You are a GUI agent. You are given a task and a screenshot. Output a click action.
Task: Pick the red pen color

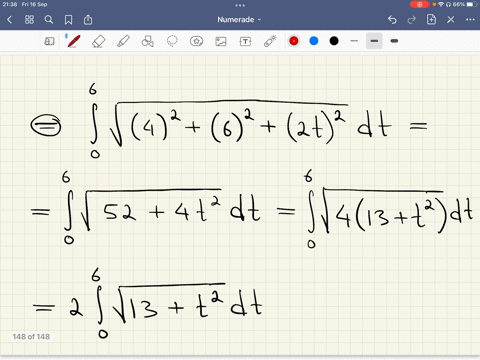(x=294, y=41)
